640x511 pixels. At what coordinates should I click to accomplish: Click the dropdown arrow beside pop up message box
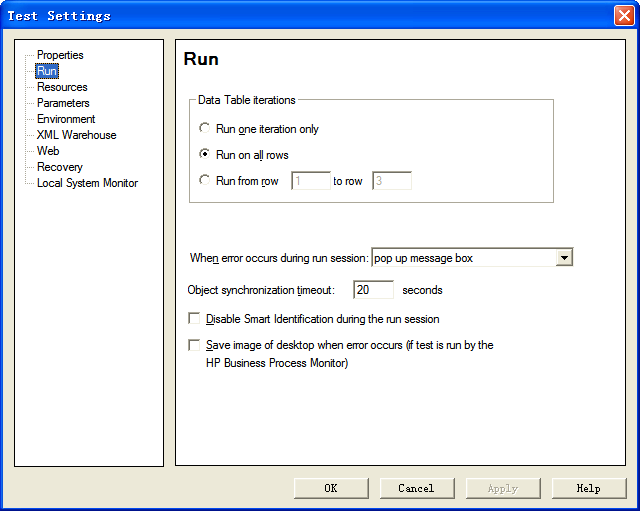click(564, 258)
